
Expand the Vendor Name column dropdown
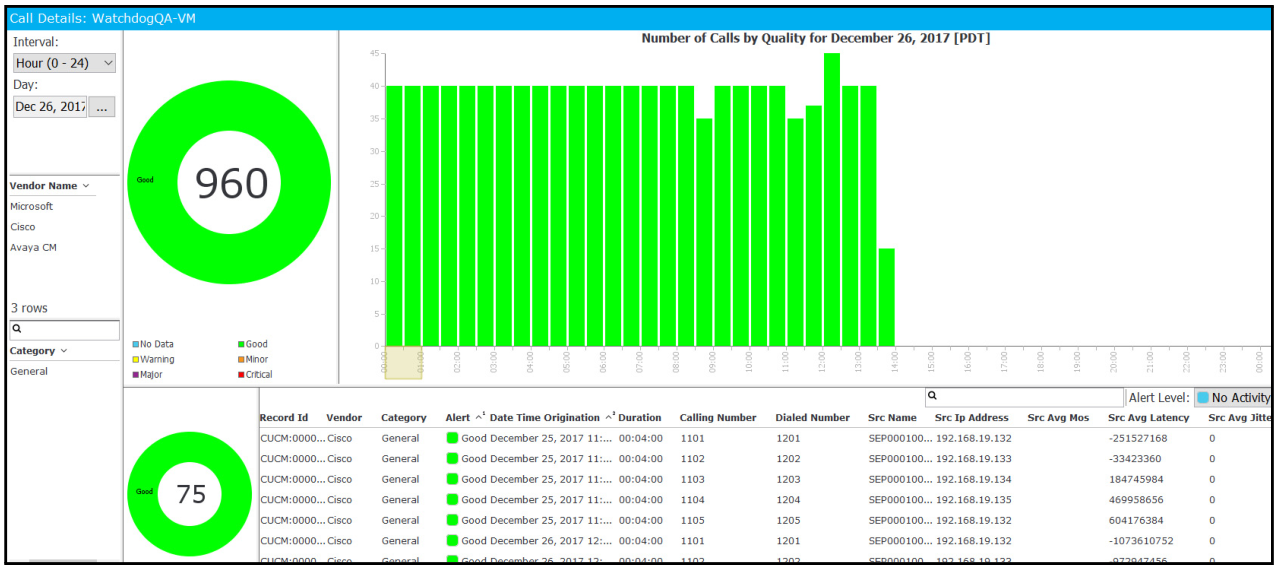pyautogui.click(x=86, y=186)
